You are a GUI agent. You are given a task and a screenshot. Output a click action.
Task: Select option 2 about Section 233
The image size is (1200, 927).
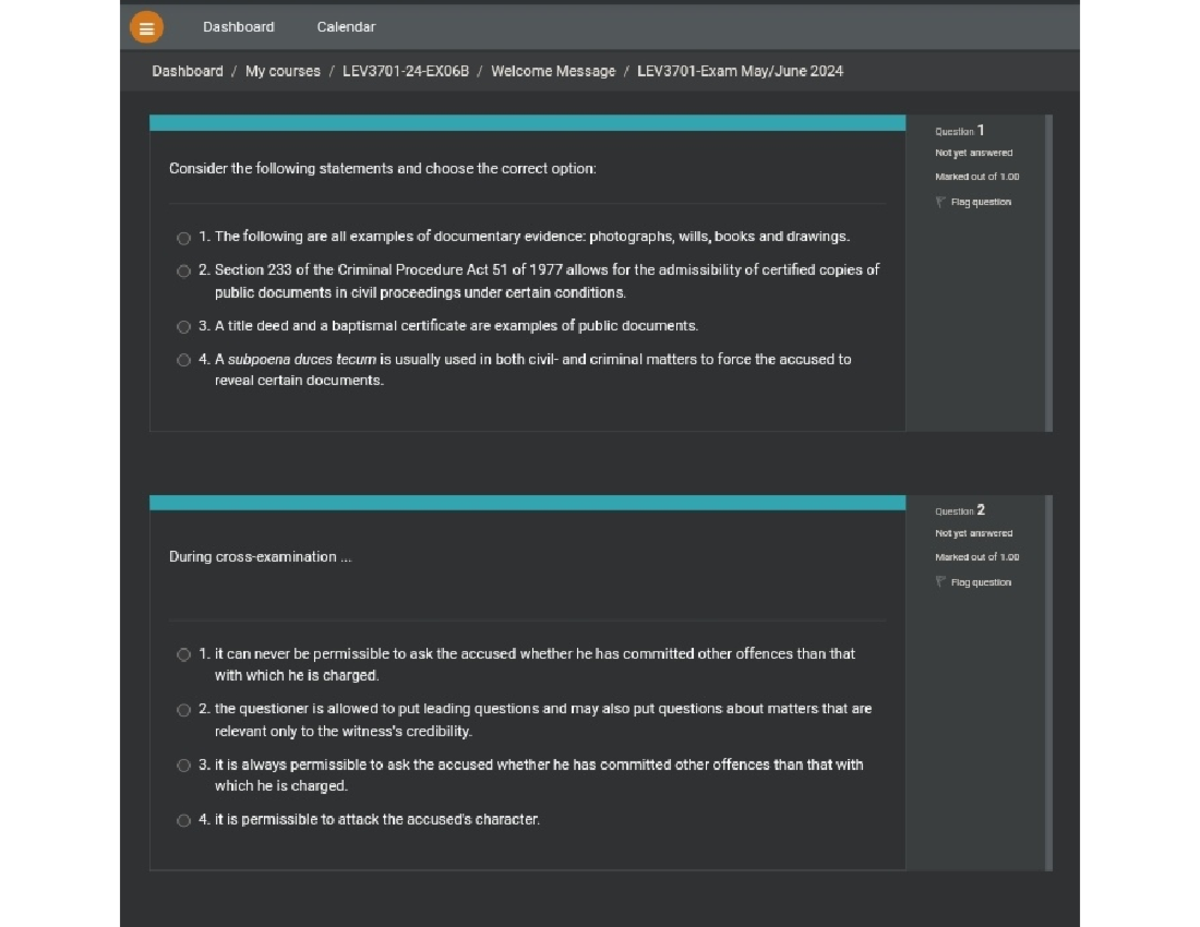point(184,271)
